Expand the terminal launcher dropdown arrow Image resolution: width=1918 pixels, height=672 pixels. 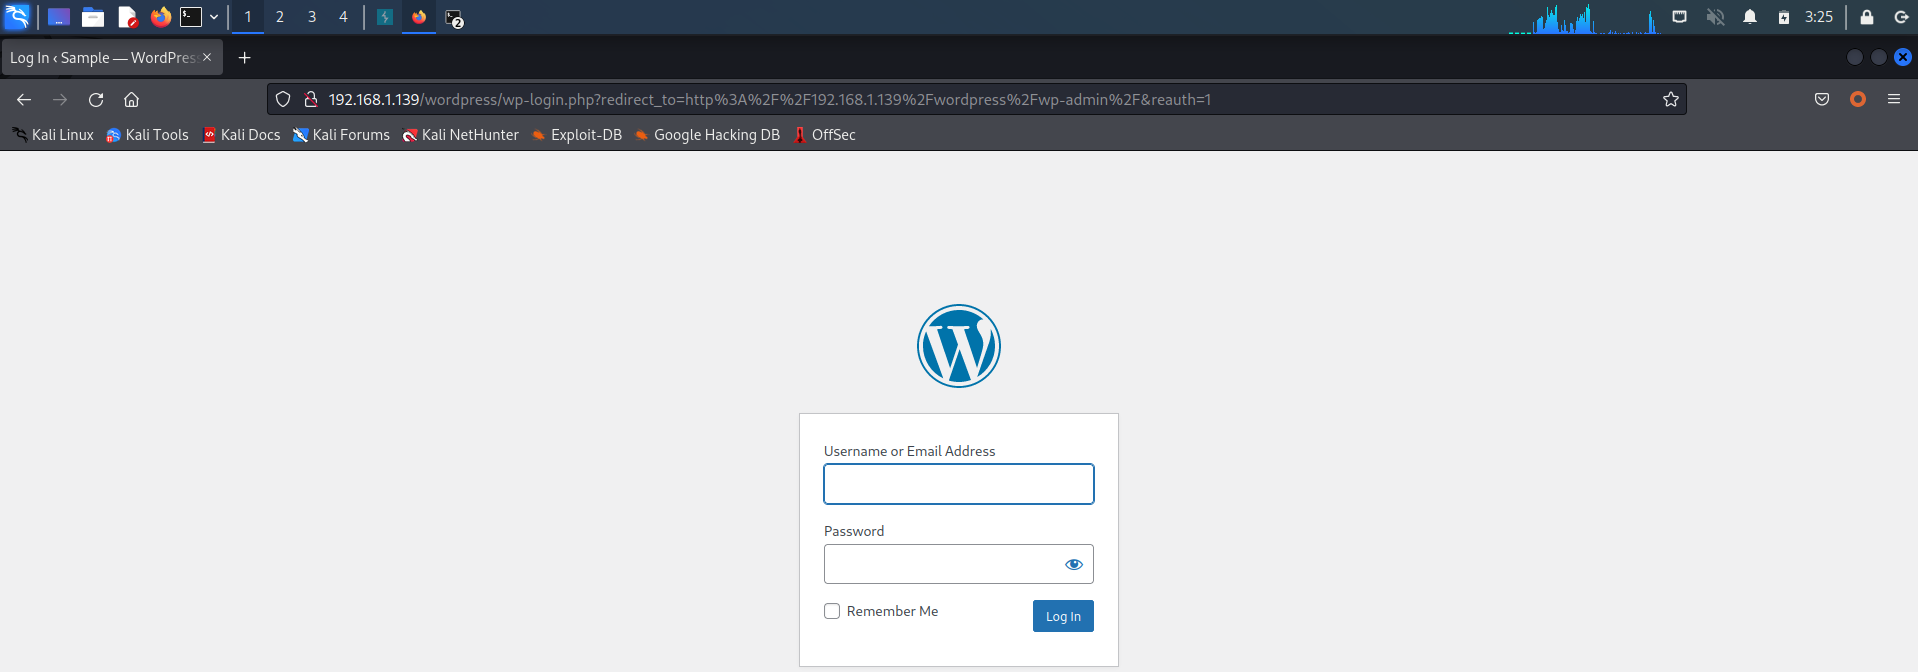pyautogui.click(x=214, y=17)
